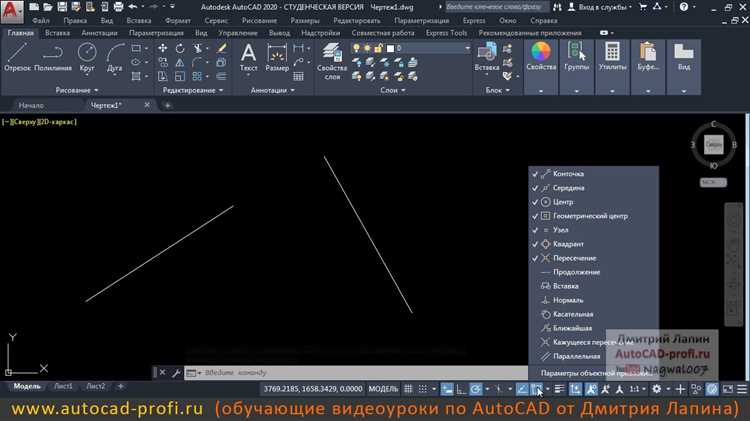Open the Файл menu
The width and height of the screenshot is (750, 421).
[x=41, y=21]
